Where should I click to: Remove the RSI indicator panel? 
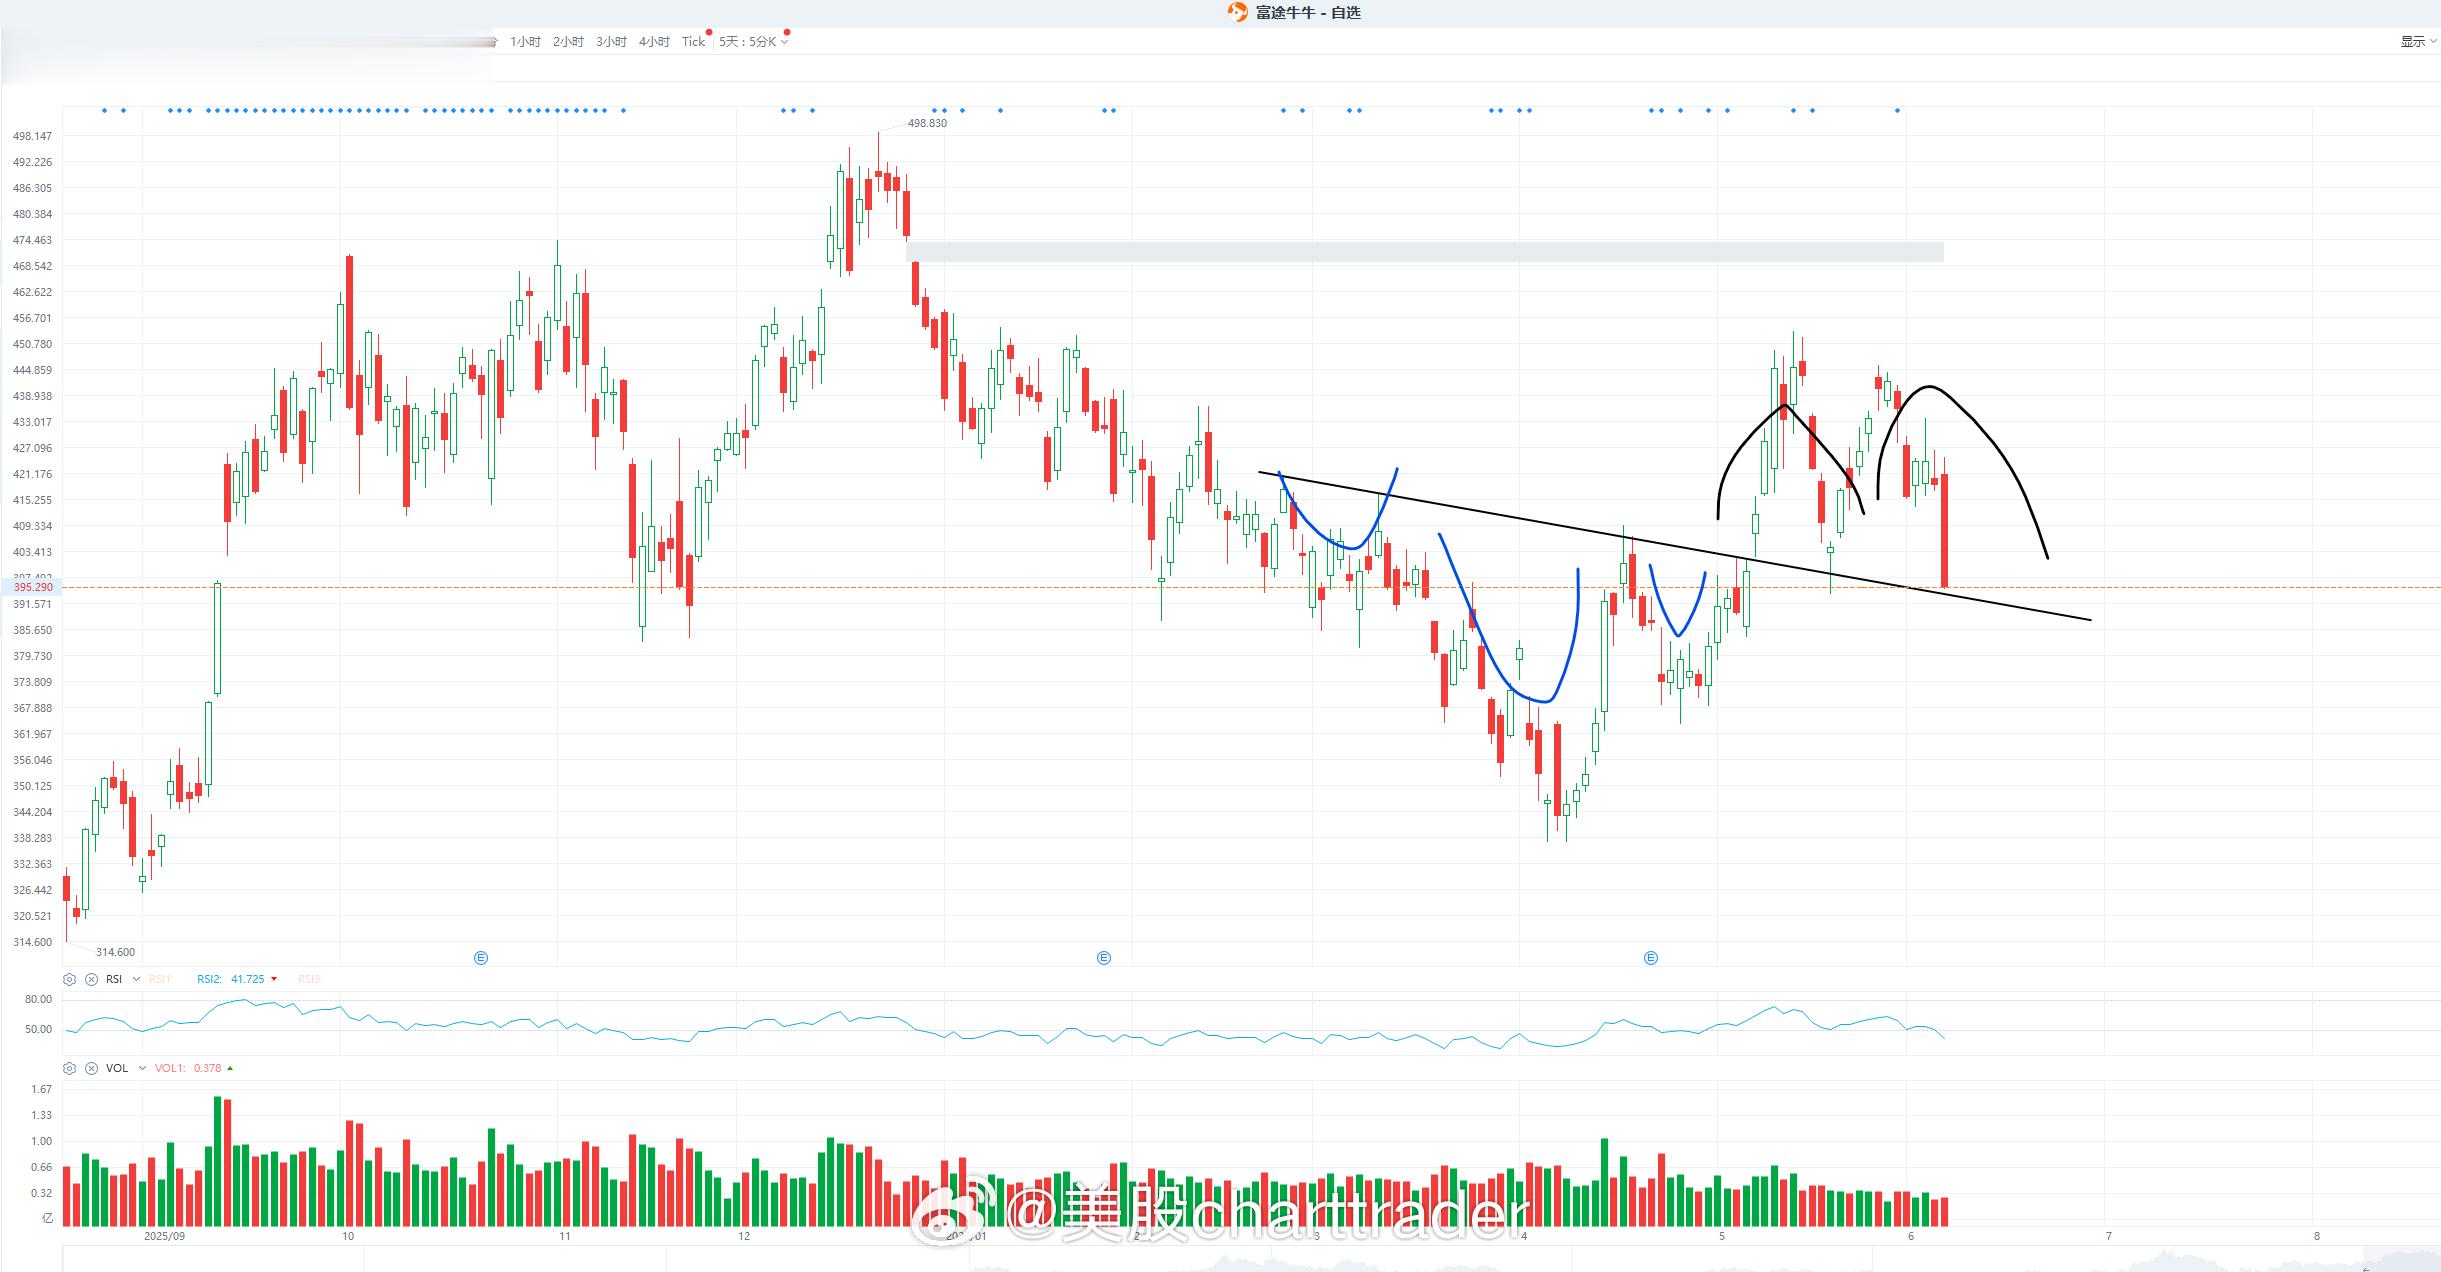tap(91, 979)
